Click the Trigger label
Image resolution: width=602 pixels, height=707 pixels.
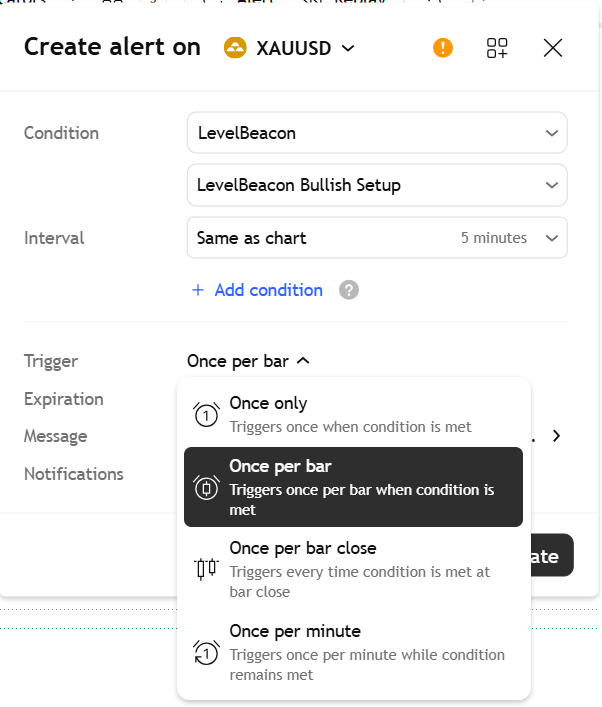(51, 361)
